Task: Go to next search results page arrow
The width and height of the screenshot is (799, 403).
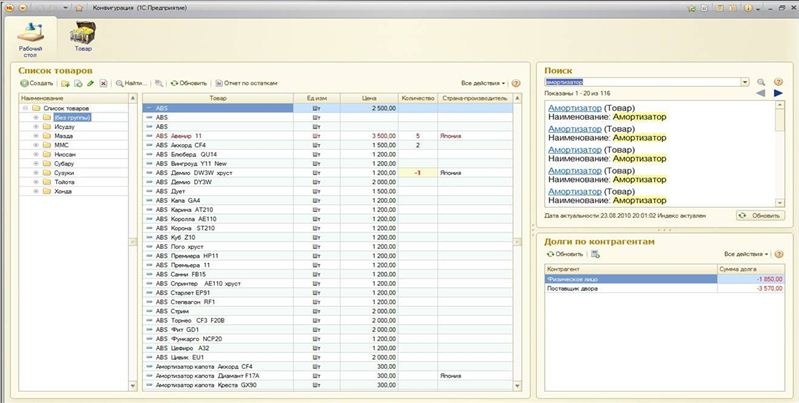Action: (778, 93)
